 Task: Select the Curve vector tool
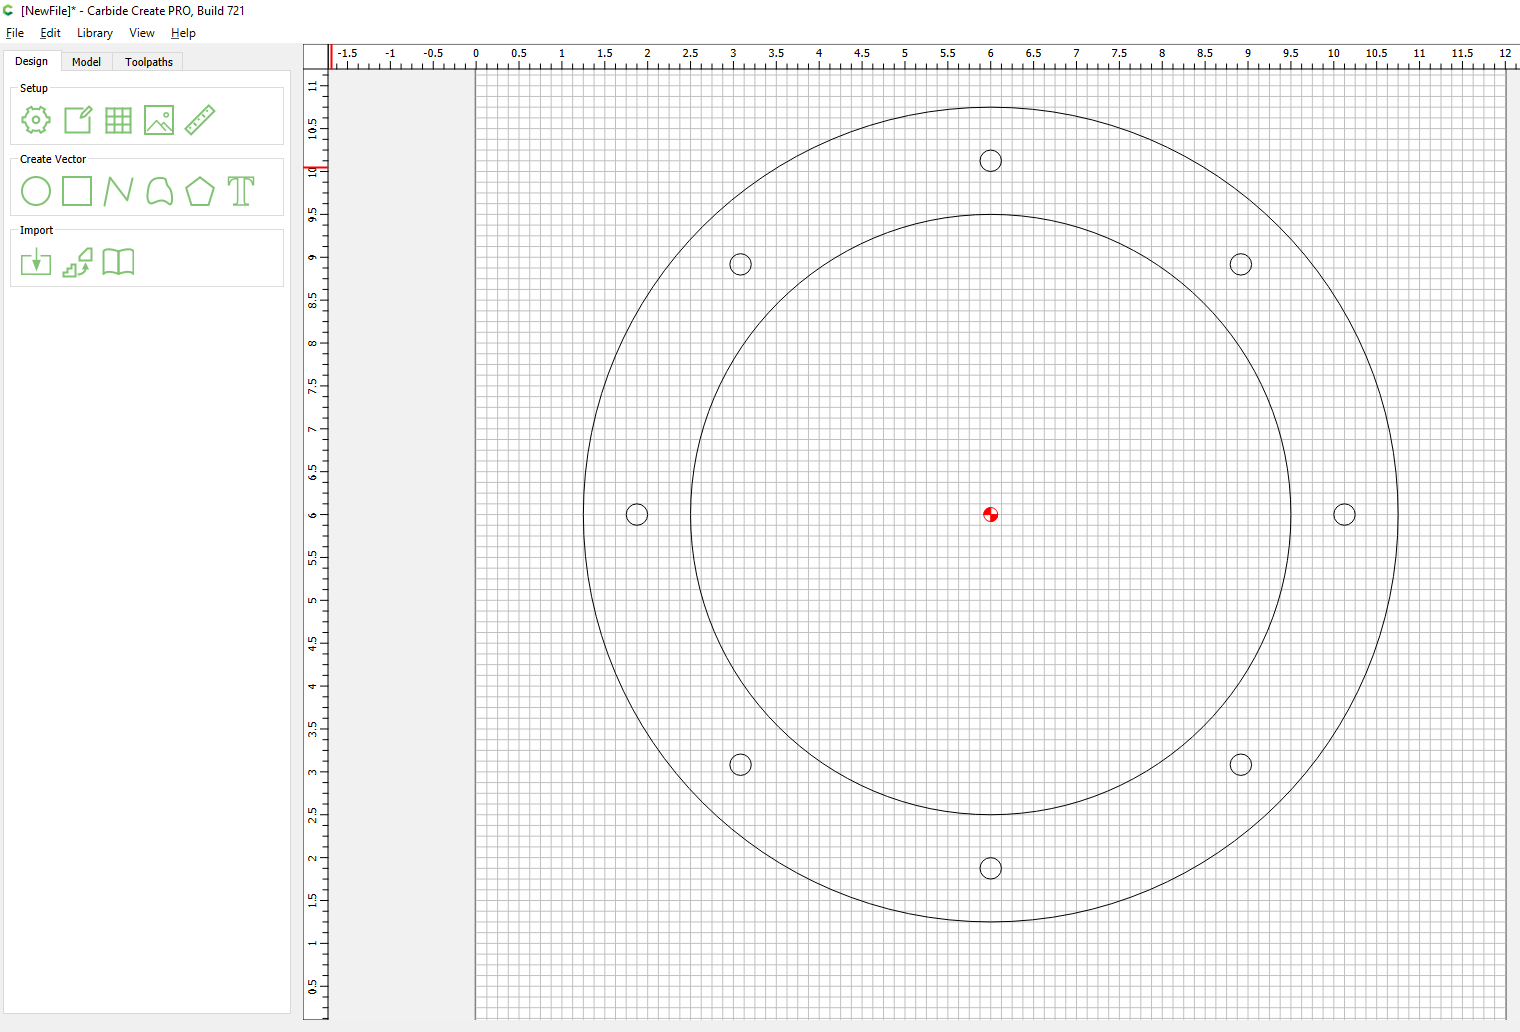click(x=159, y=191)
